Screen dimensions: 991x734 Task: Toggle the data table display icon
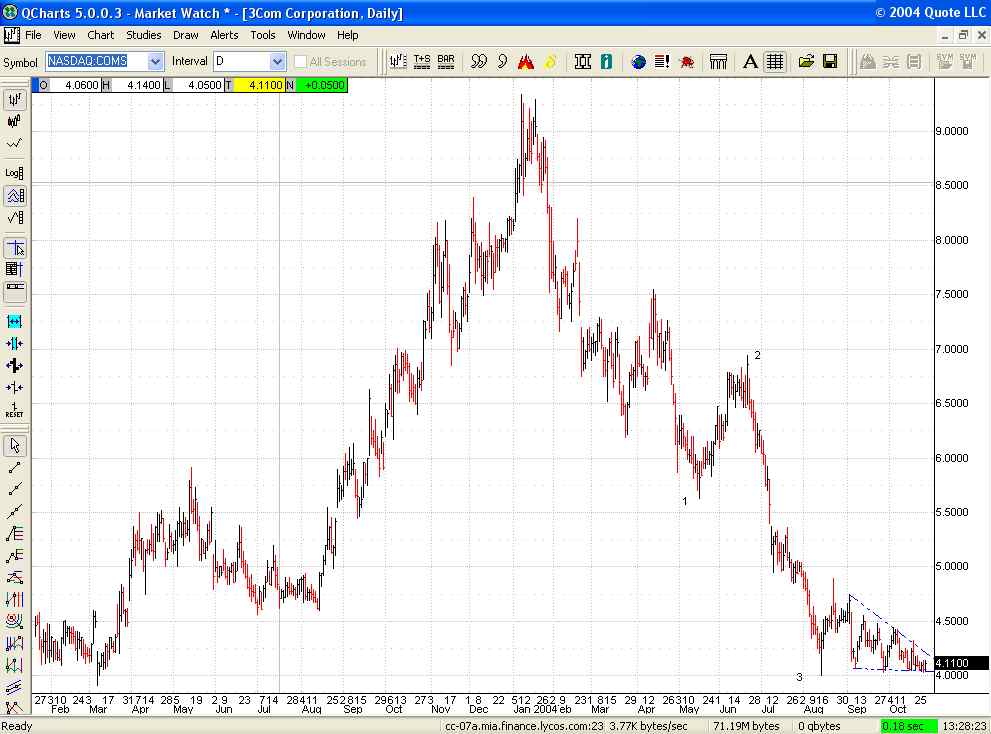pos(14,270)
